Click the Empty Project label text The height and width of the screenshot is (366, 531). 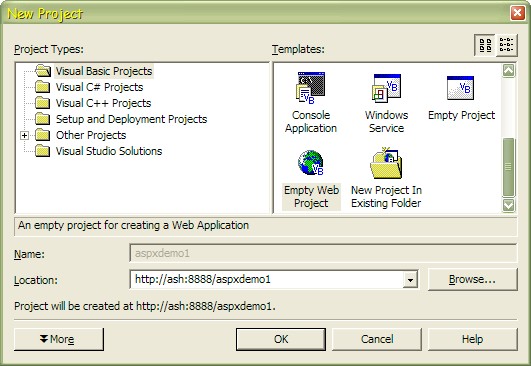coord(461,115)
